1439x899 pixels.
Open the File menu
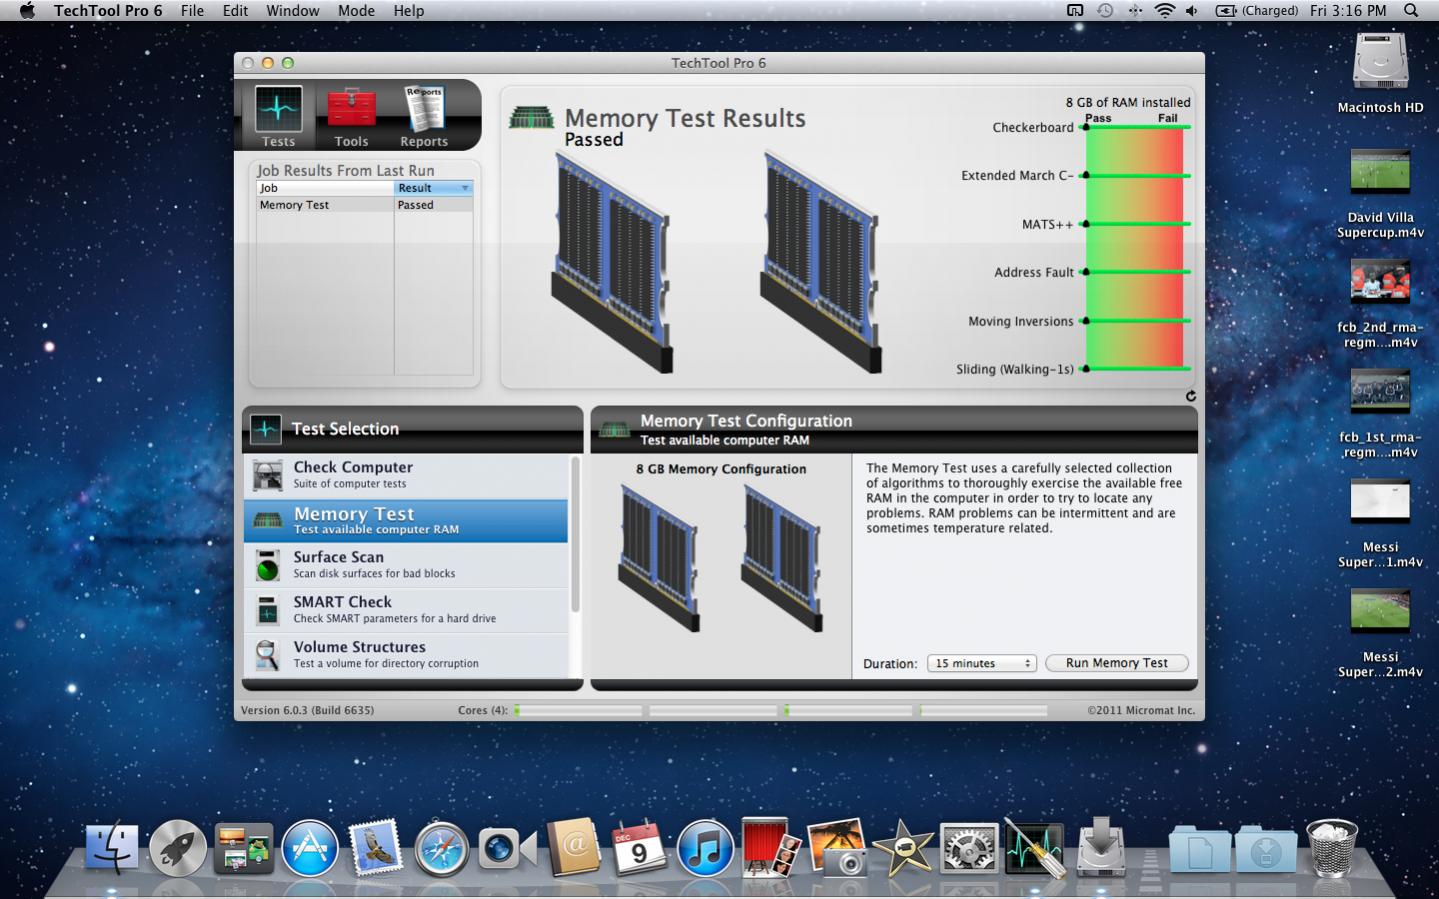coord(192,10)
